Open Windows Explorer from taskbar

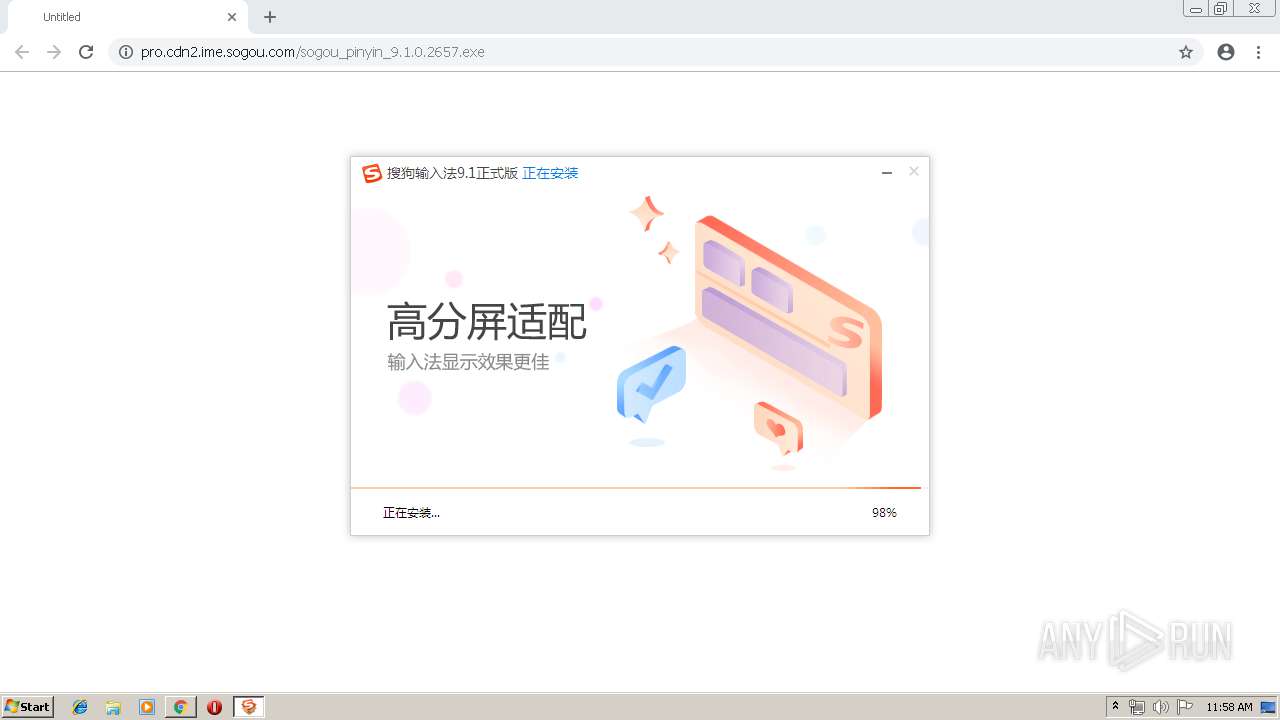pyautogui.click(x=113, y=707)
